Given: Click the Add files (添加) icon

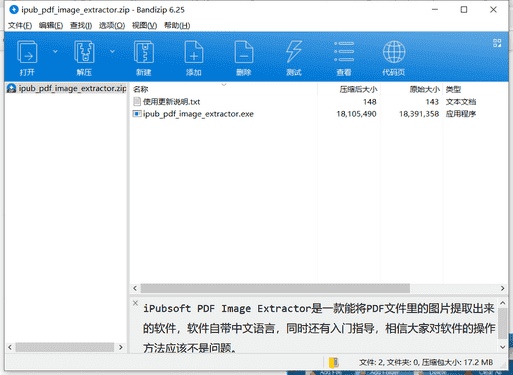Looking at the screenshot, I should pos(194,52).
